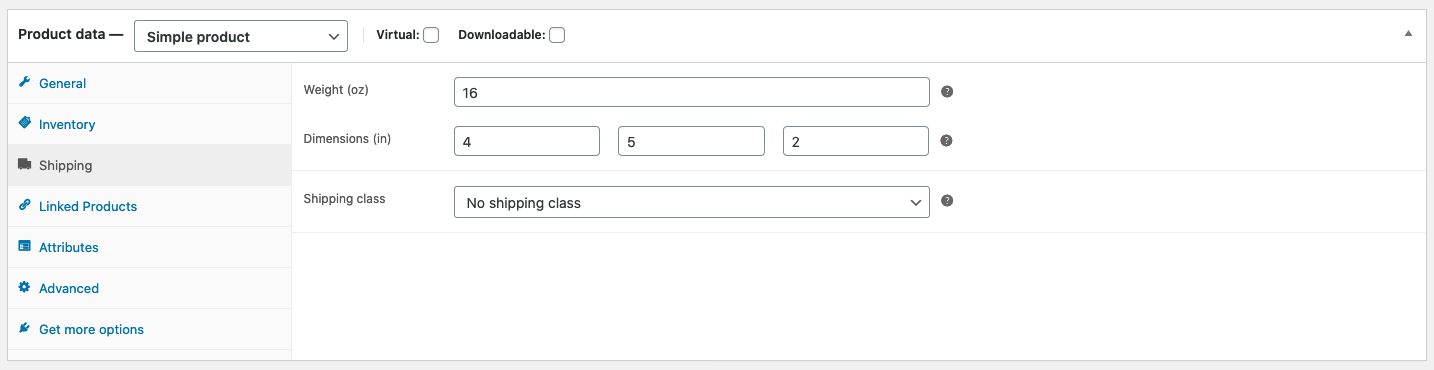This screenshot has width=1434, height=370.
Task: Open the Simple product type dropdown
Action: (x=241, y=36)
